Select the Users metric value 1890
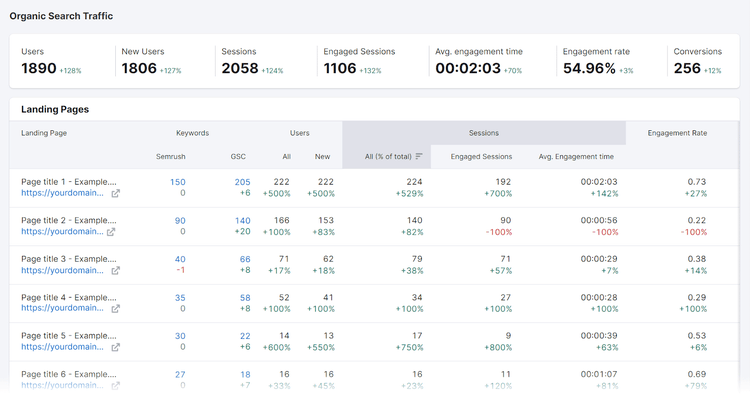Screen dimensions: 750x396 pyautogui.click(x=39, y=68)
